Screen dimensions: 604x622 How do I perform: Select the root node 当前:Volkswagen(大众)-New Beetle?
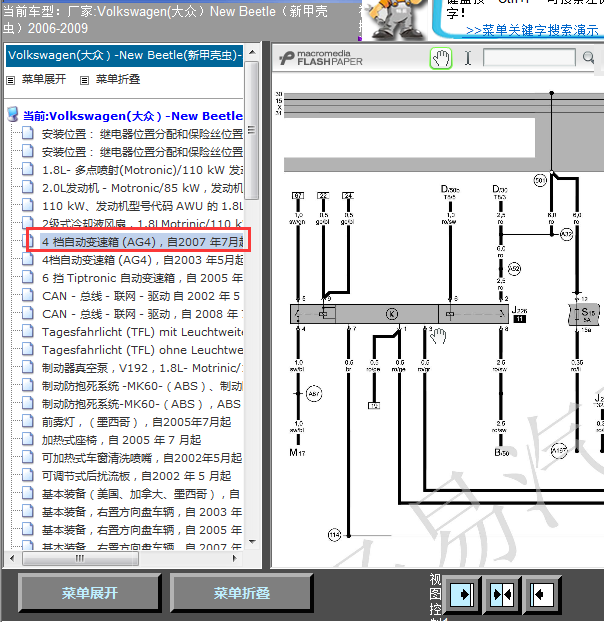[x=133, y=116]
